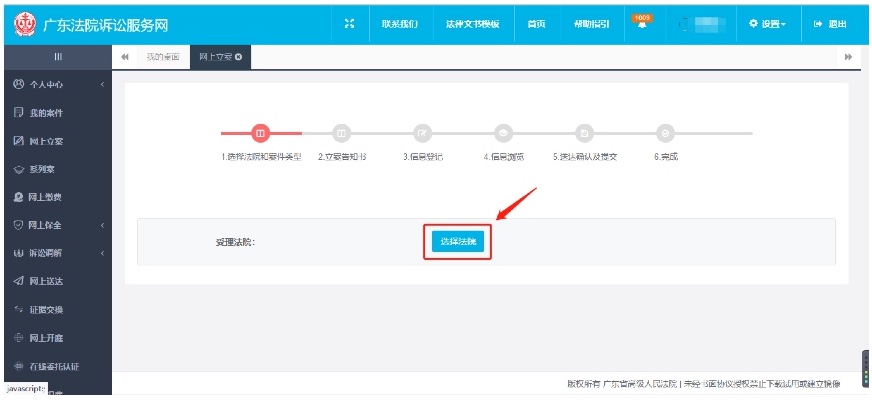Click step 2 立案告知书 circle icon
872x400 pixels.
tap(341, 134)
